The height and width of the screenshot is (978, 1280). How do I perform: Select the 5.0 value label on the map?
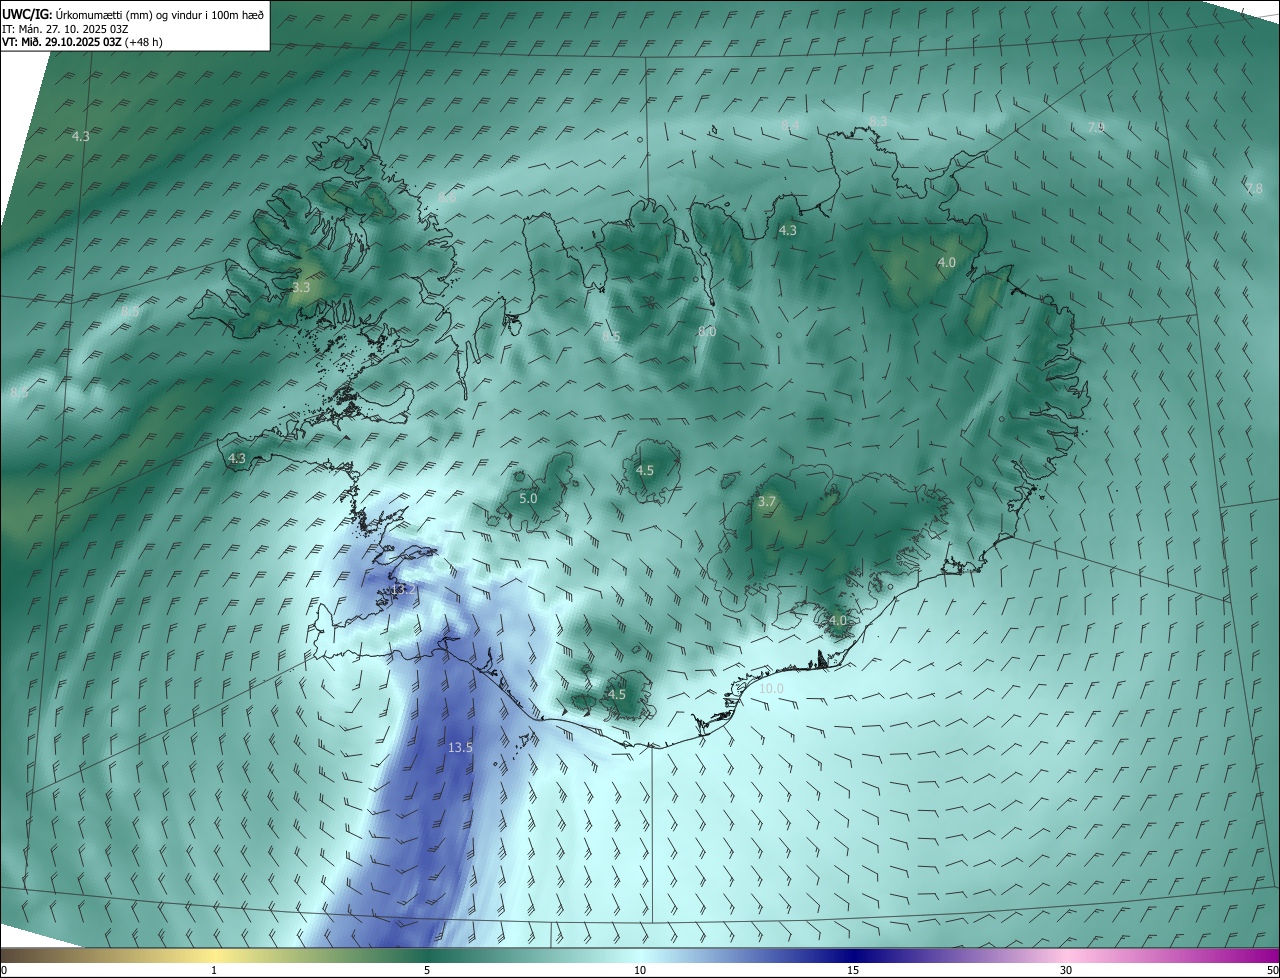pos(528,498)
